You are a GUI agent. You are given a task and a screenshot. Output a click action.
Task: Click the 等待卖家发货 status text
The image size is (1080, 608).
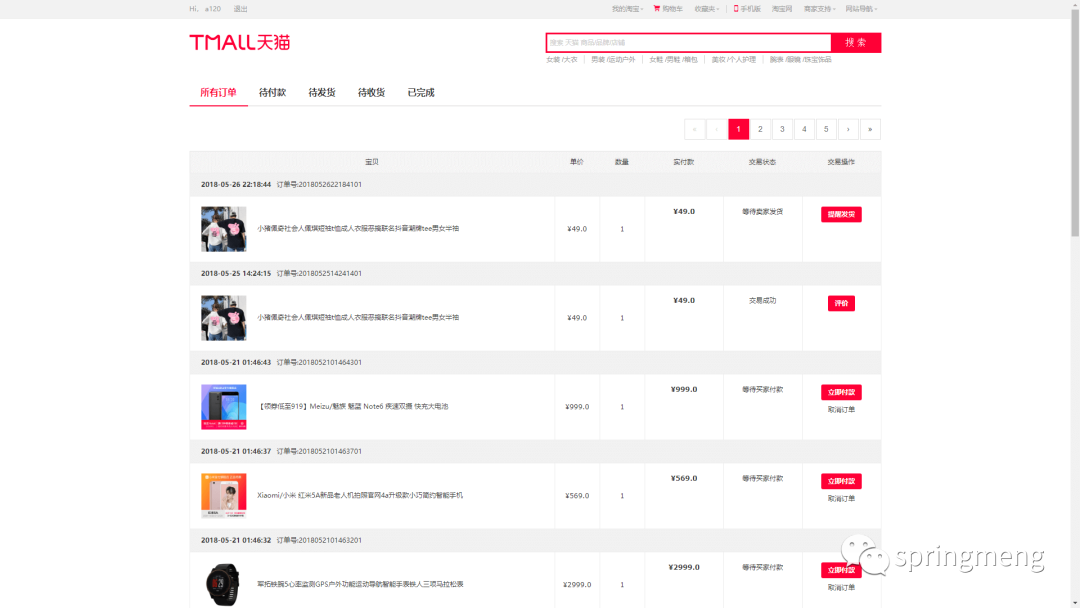762,212
